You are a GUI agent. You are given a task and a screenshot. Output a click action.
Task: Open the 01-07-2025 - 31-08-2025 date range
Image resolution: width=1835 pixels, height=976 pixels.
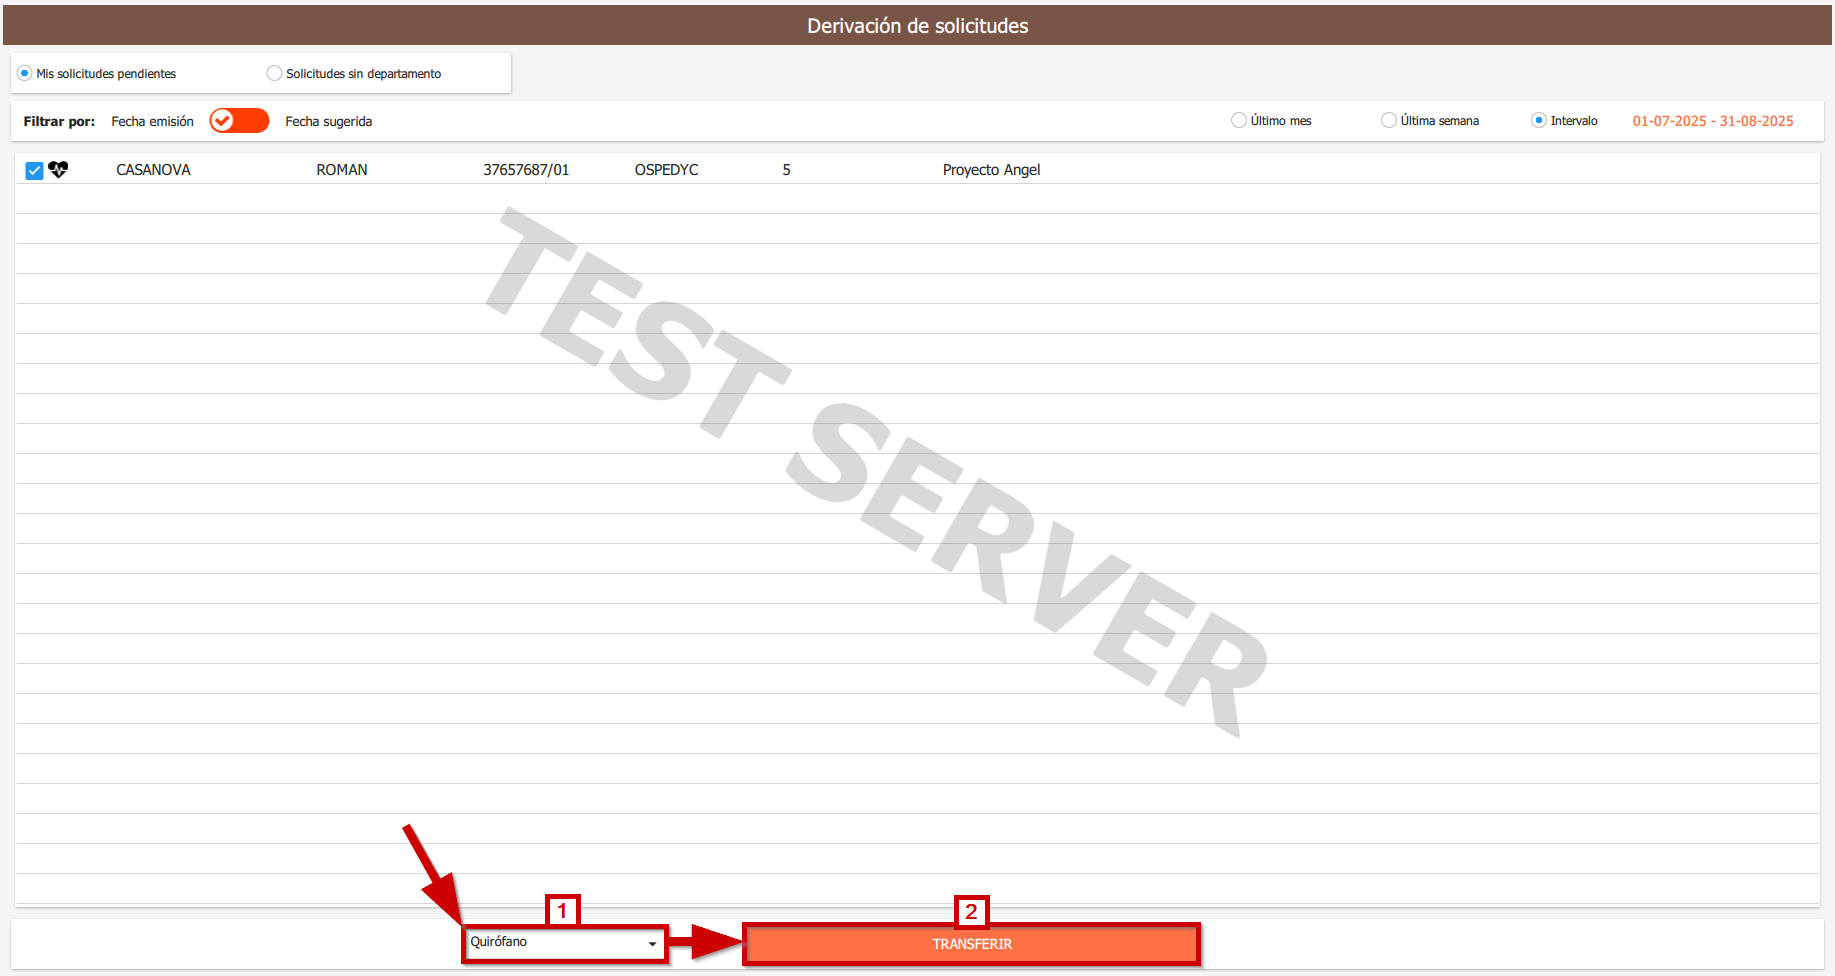pos(1712,121)
